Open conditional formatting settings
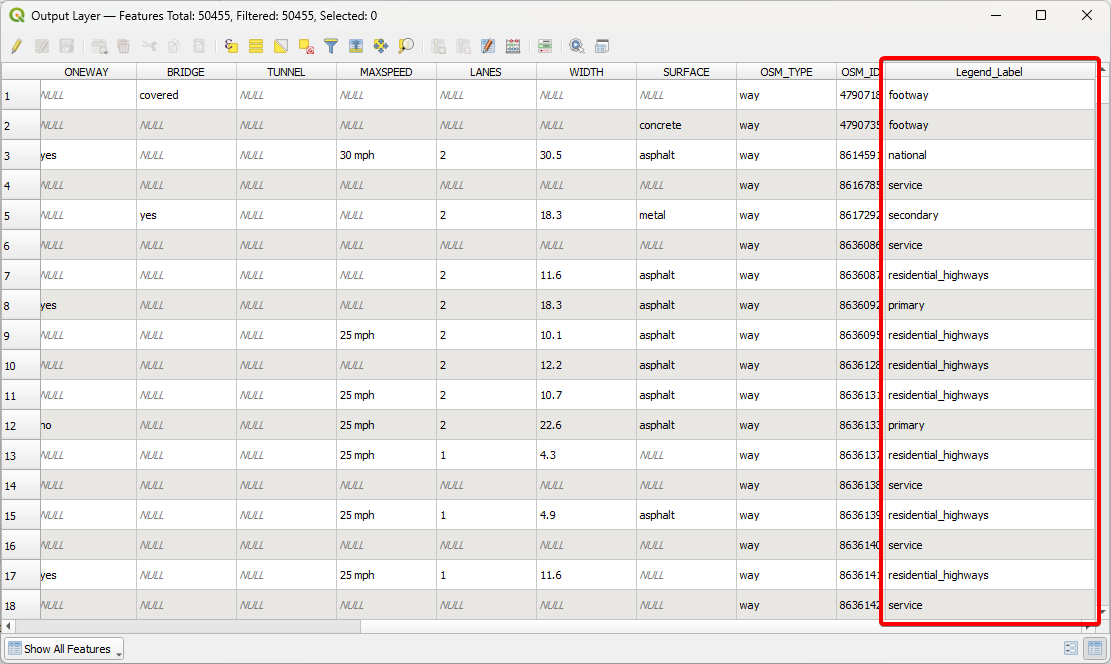The image size is (1111, 664). coord(545,46)
